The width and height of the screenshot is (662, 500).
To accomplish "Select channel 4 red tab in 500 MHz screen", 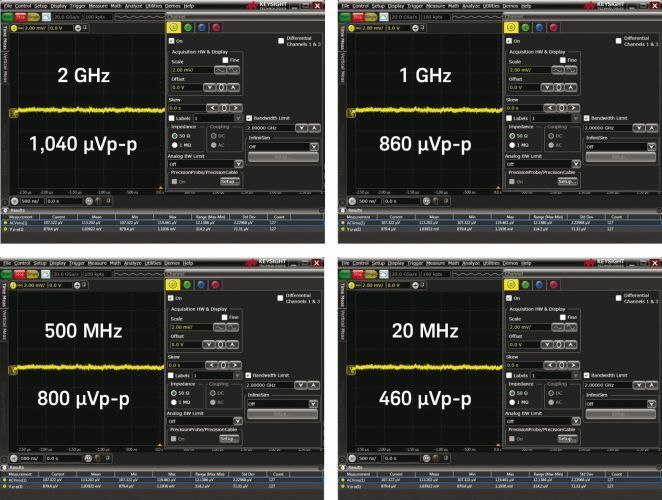I will click(215, 285).
